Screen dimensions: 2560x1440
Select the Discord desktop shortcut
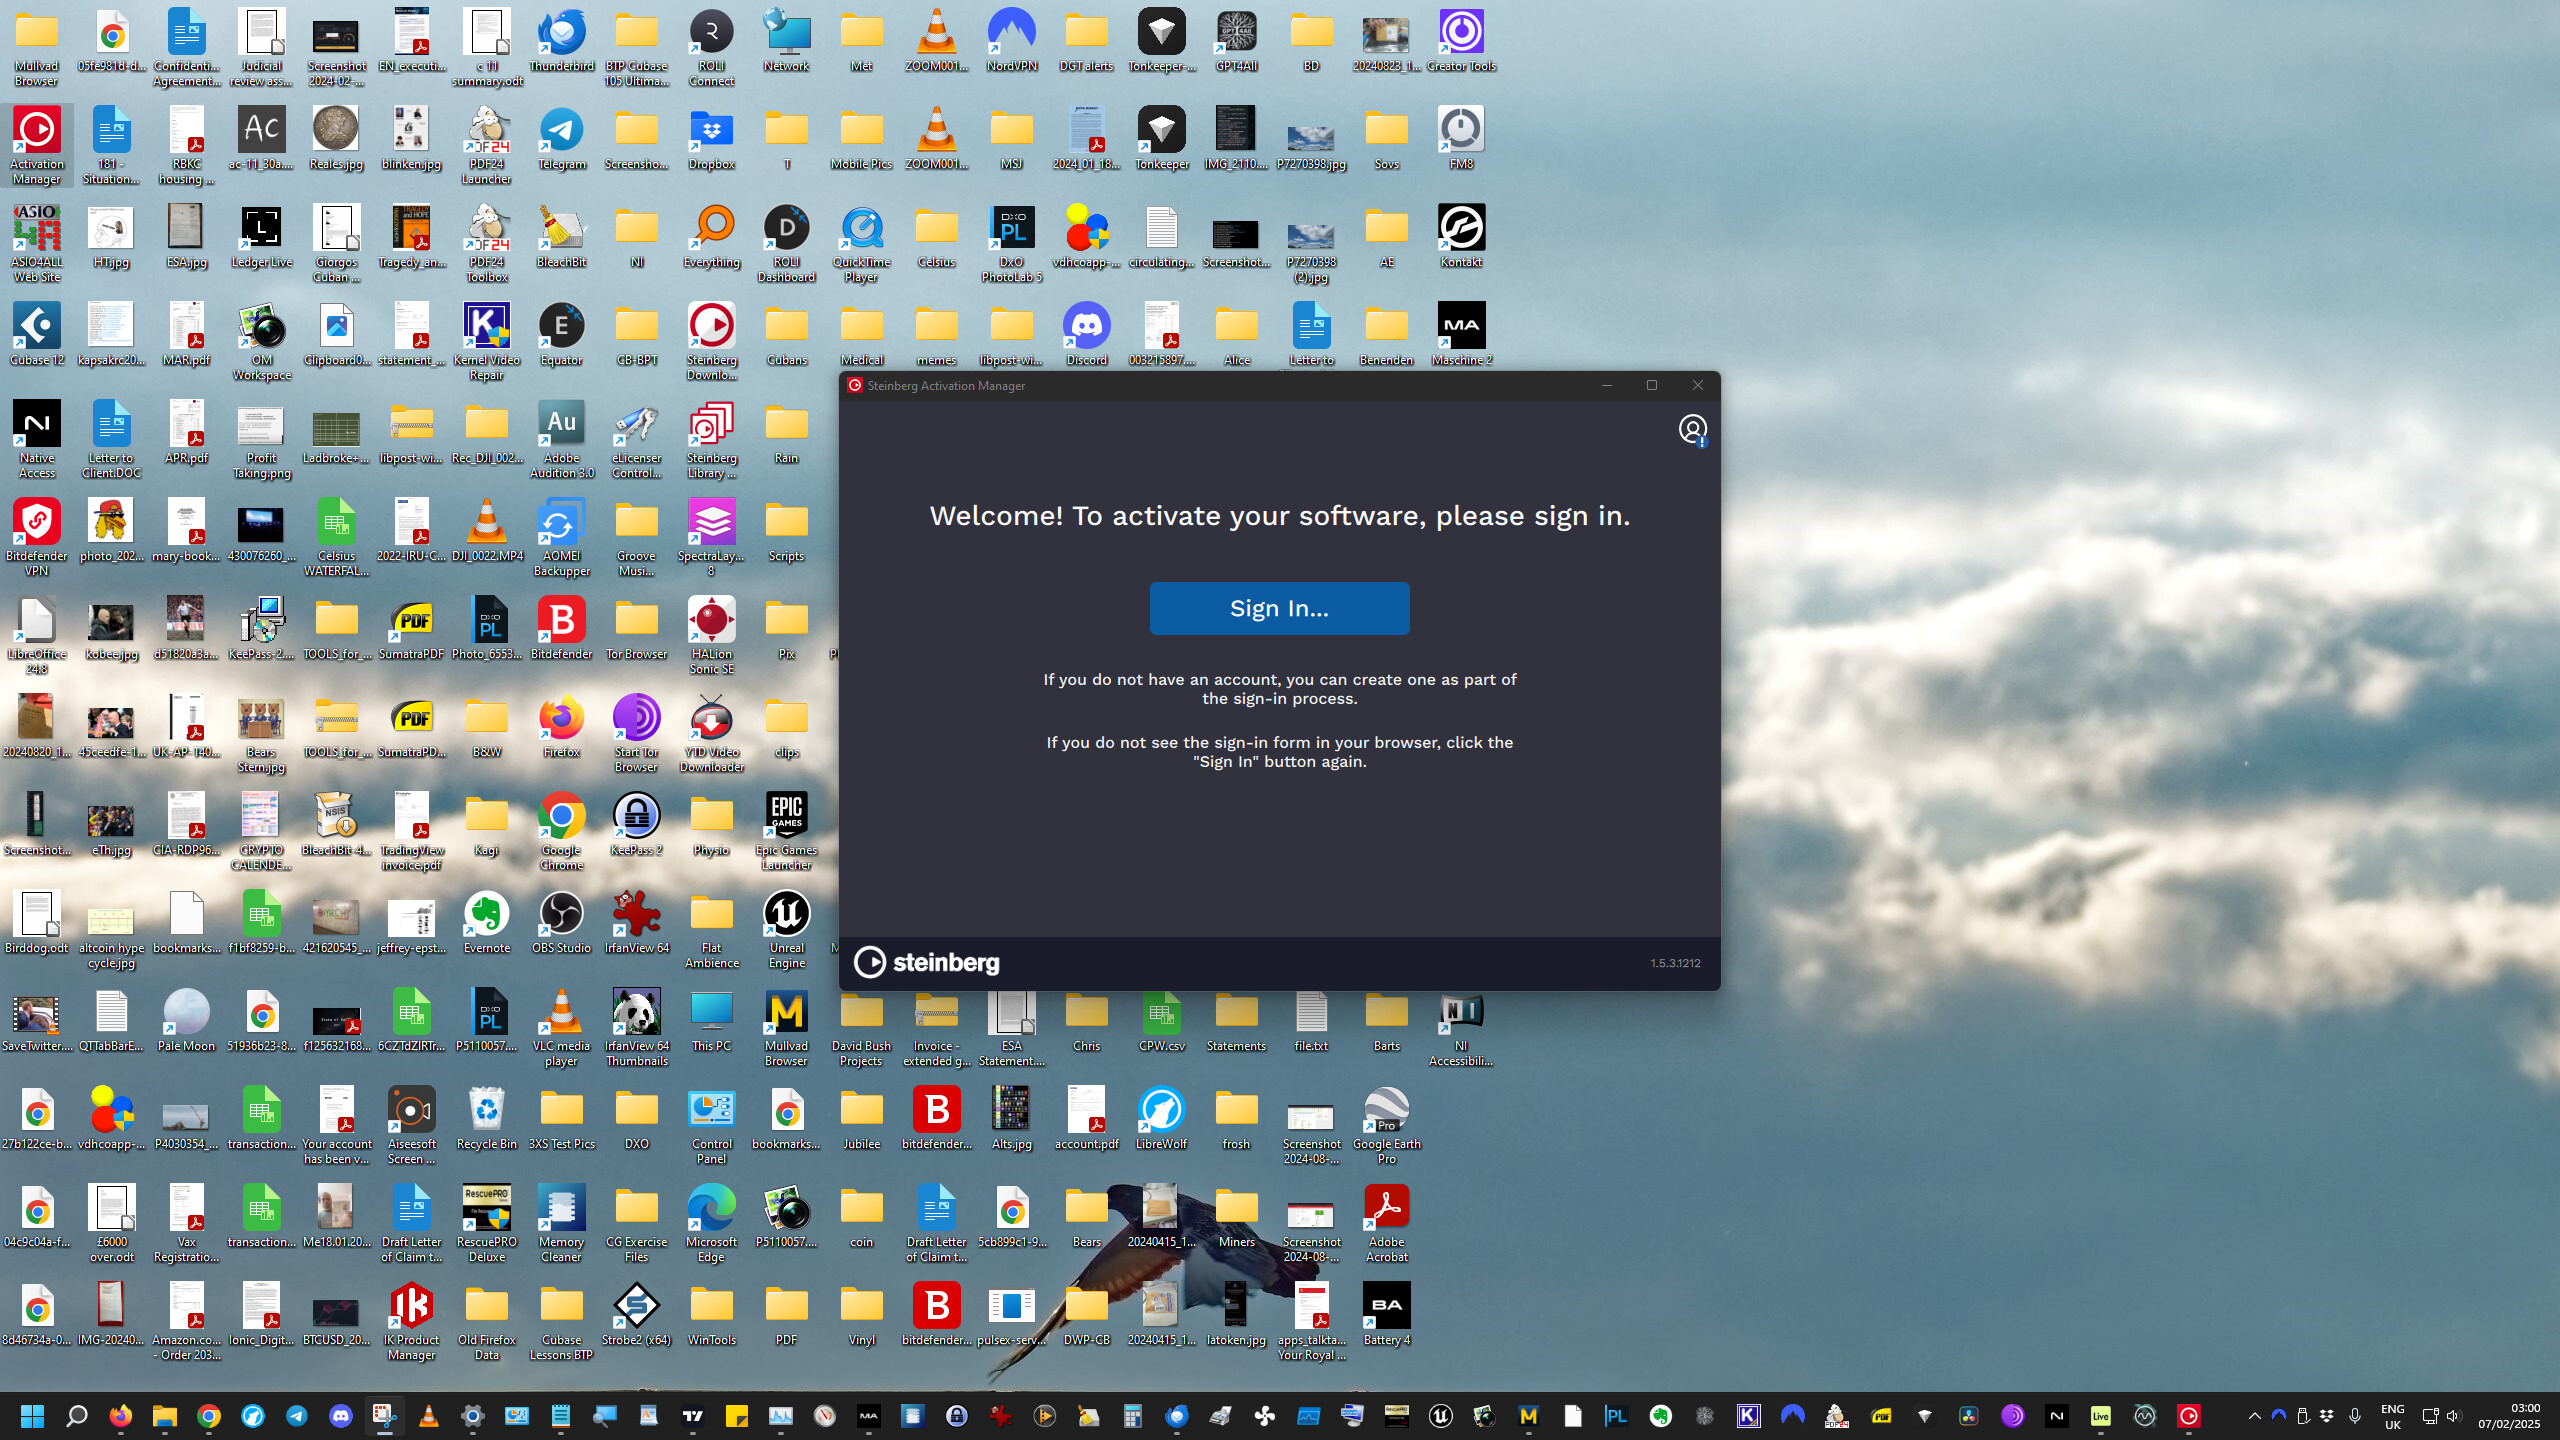tap(1087, 335)
